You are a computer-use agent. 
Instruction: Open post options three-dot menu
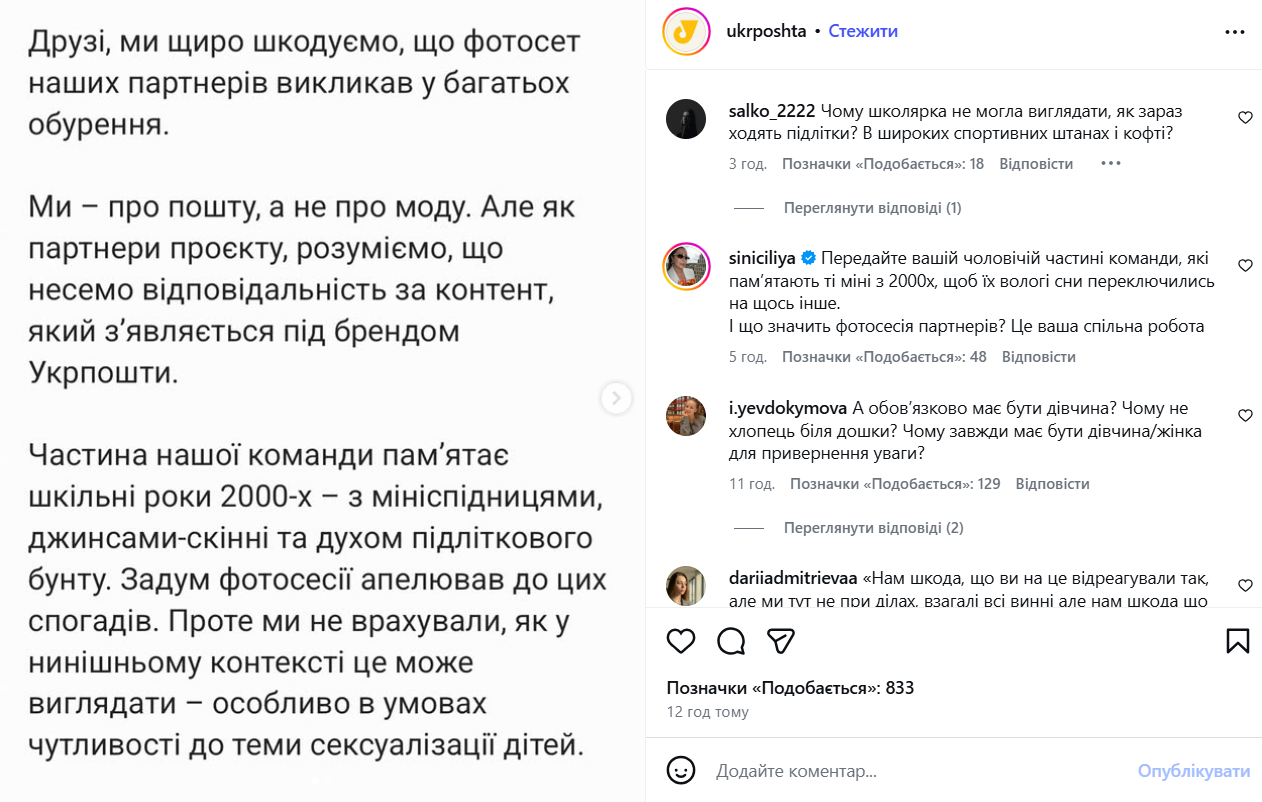[1235, 32]
